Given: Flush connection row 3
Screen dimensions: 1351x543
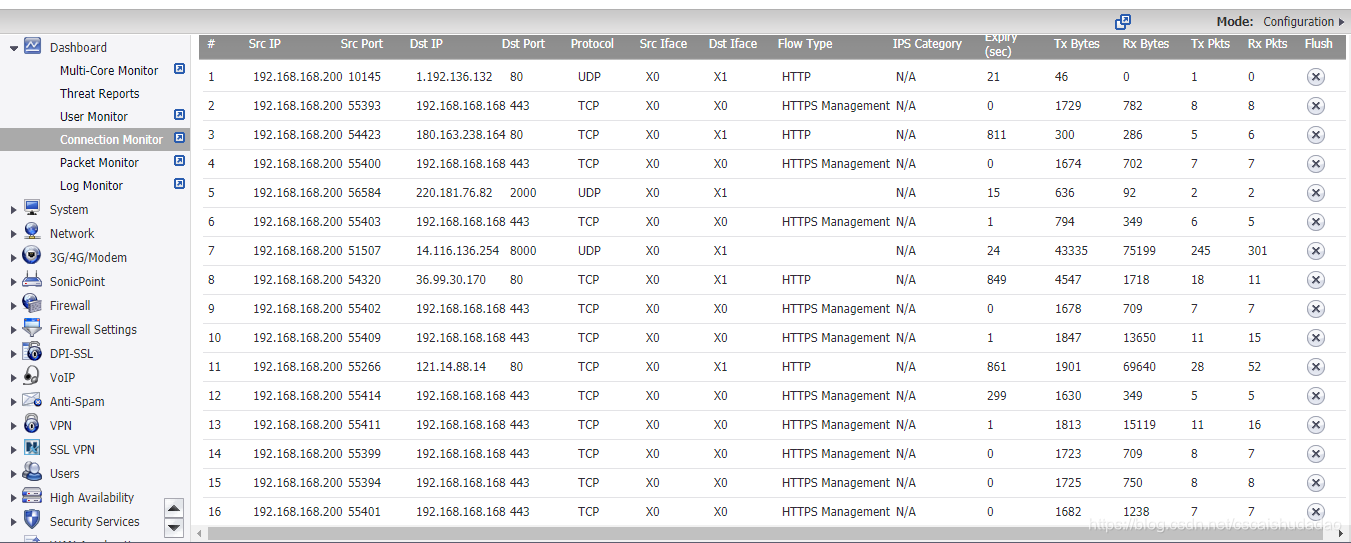Looking at the screenshot, I should (x=1315, y=135).
